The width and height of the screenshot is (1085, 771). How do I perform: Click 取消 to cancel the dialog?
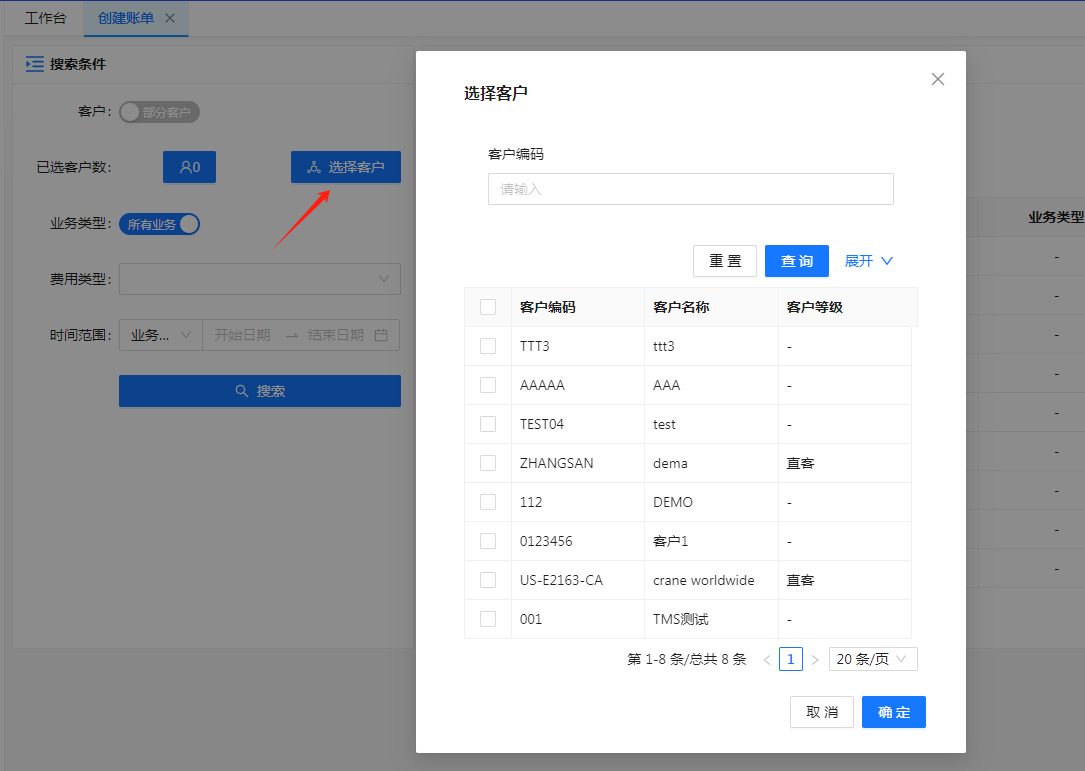pos(821,712)
